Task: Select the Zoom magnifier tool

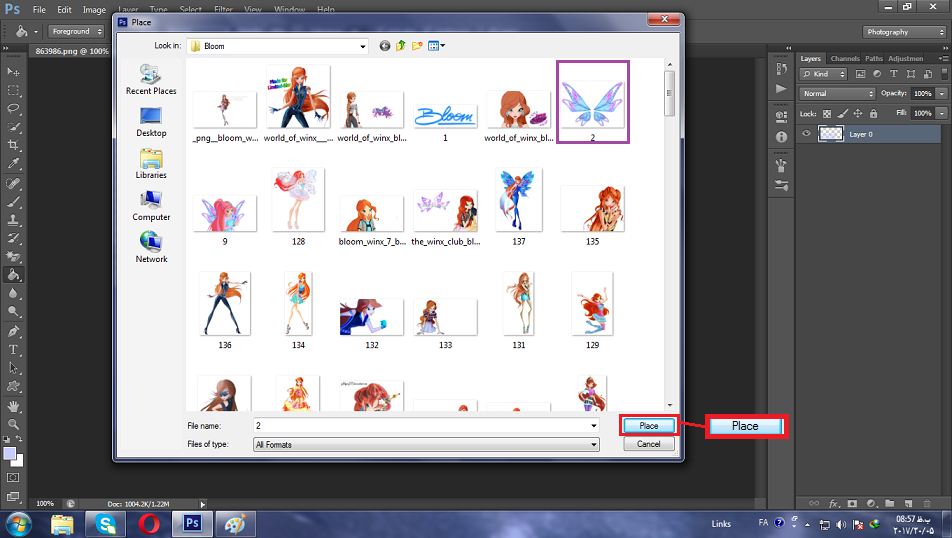Action: click(x=13, y=424)
